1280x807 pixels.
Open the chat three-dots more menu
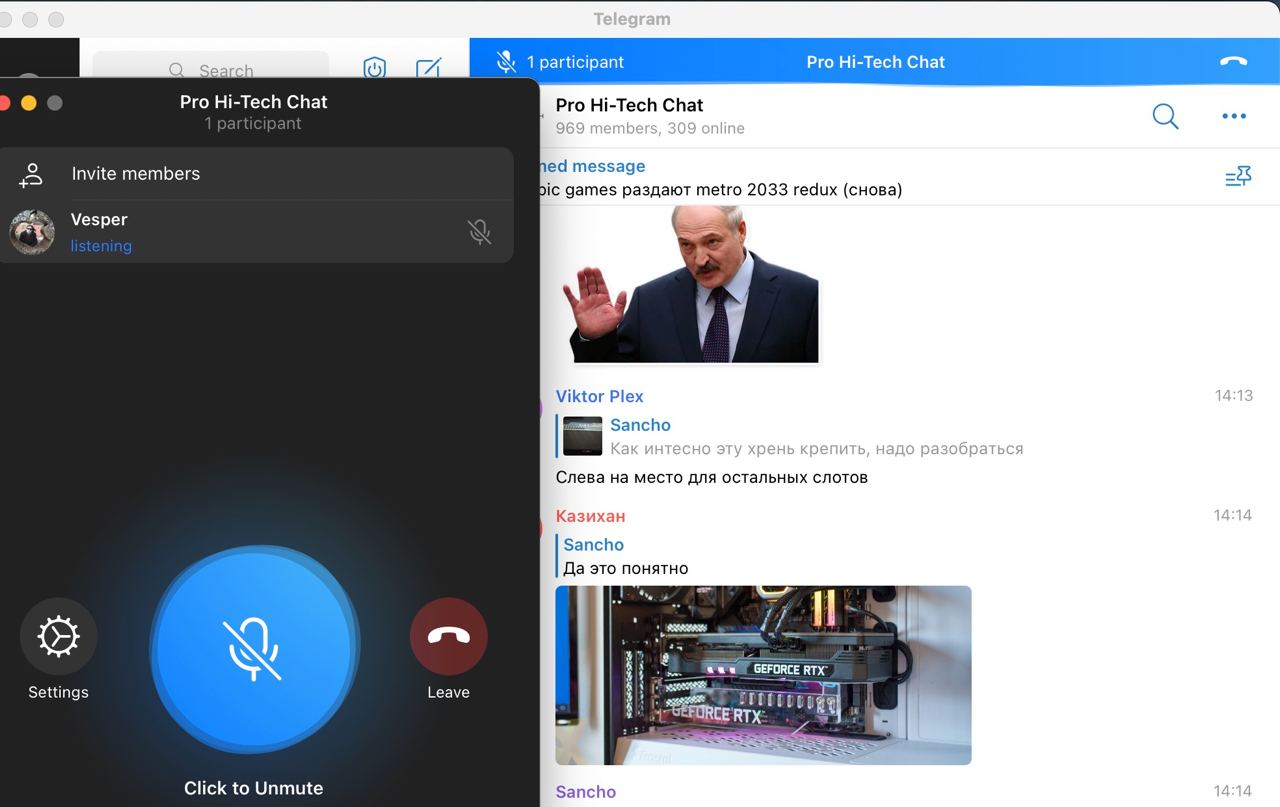pyautogui.click(x=1234, y=116)
